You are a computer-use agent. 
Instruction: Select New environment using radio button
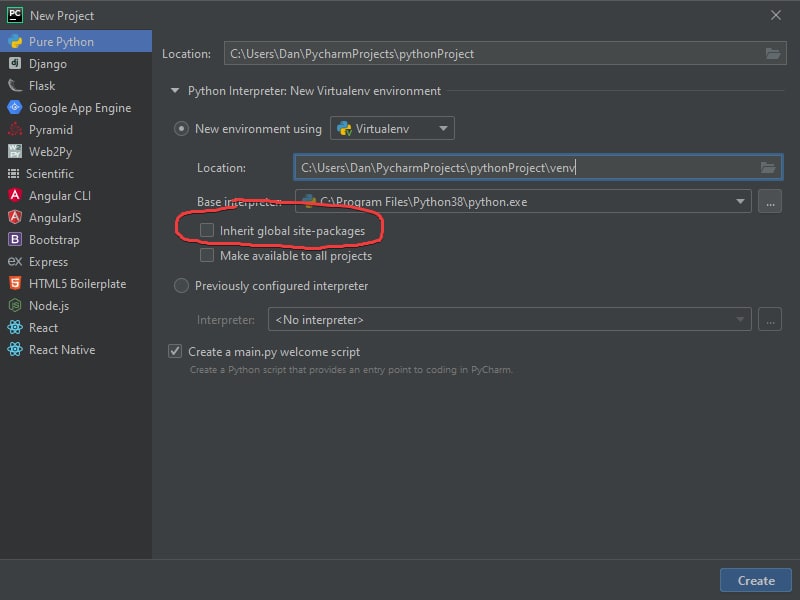(181, 129)
